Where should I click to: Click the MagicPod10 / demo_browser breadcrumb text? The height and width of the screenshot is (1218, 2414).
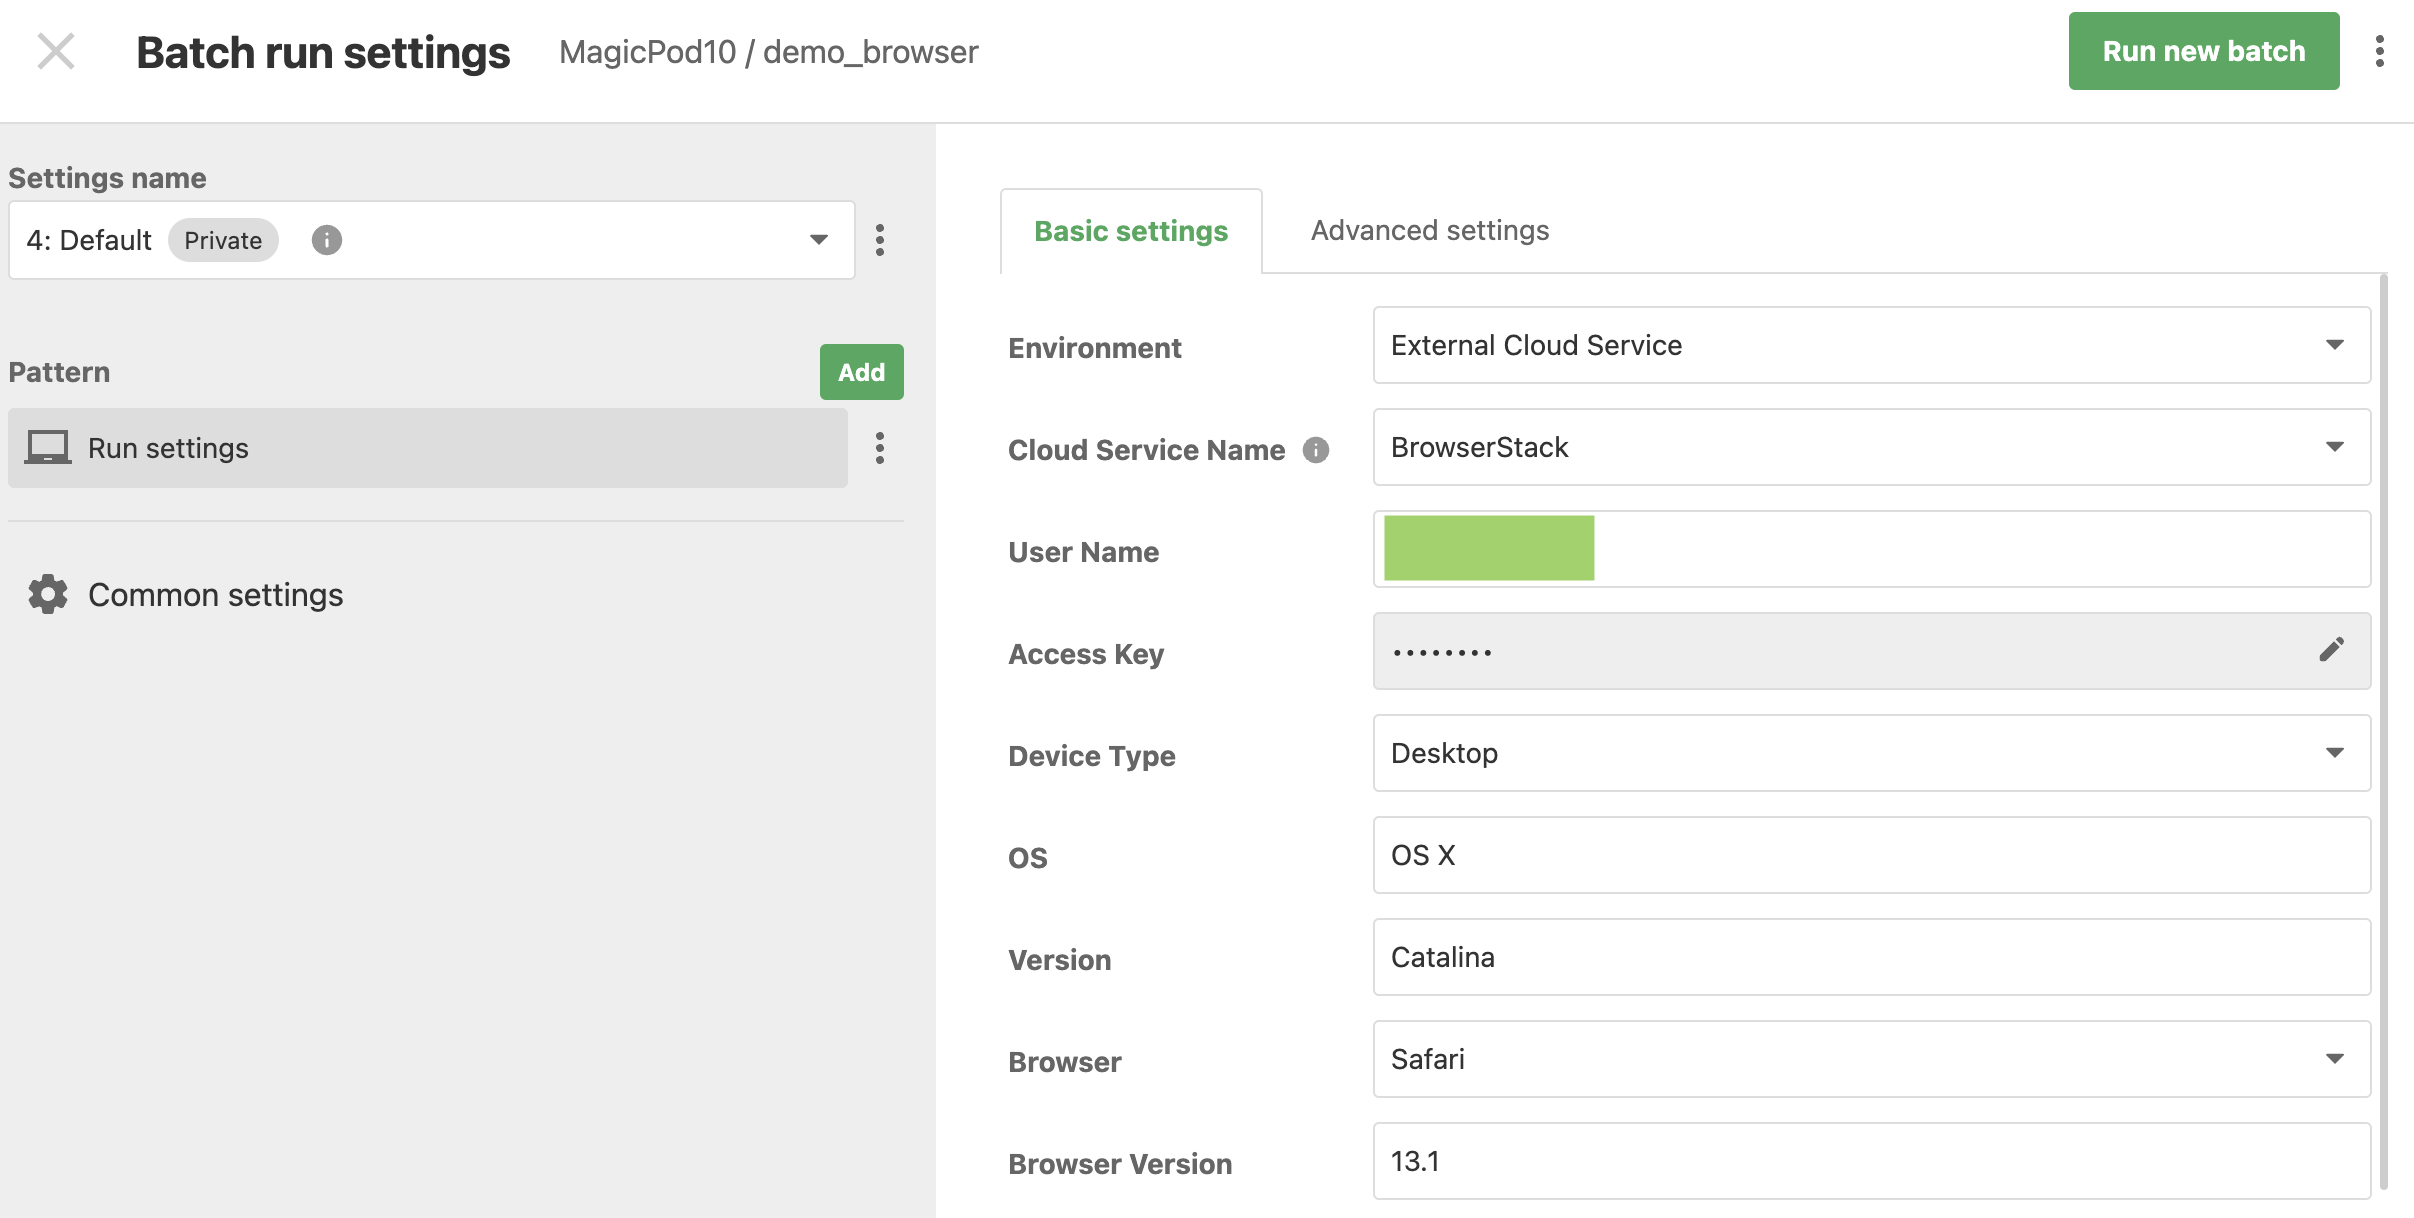click(x=768, y=52)
